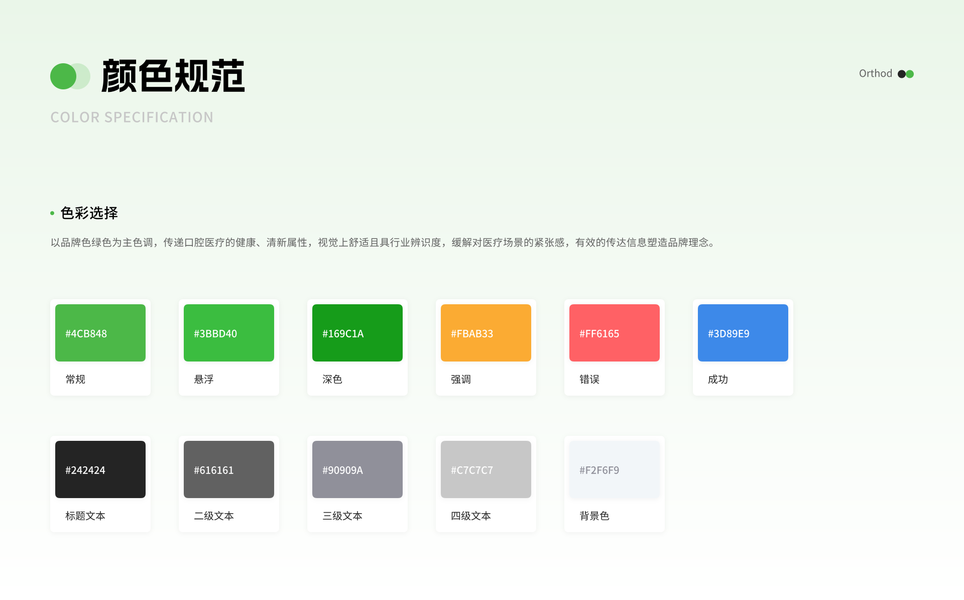Click the 悬浮 label
The width and height of the screenshot is (964, 600).
tap(203, 379)
